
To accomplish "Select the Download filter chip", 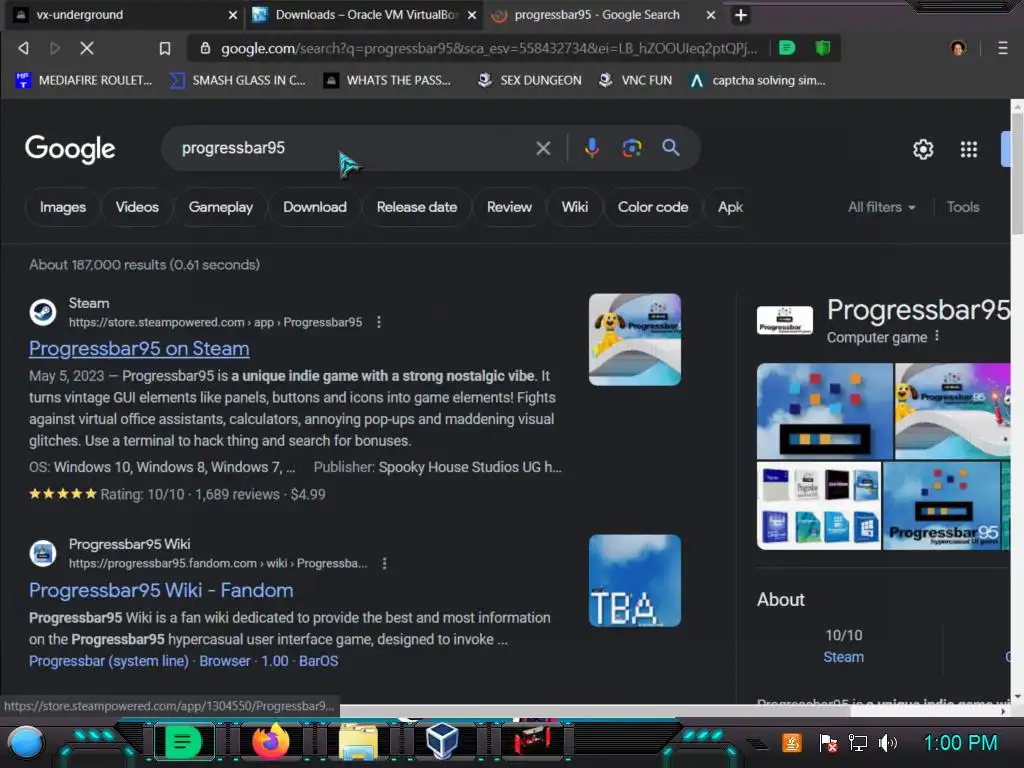I will click(x=315, y=207).
